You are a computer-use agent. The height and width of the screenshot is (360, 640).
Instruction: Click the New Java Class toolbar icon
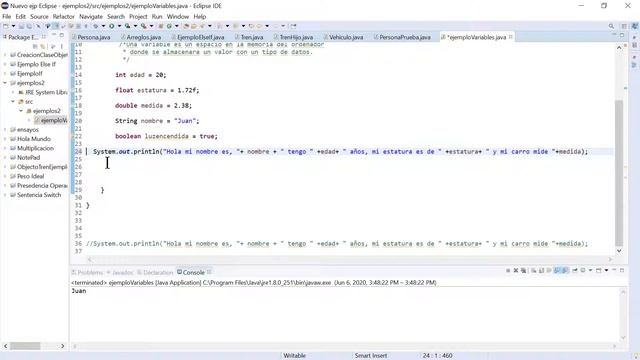pyautogui.click(x=169, y=26)
